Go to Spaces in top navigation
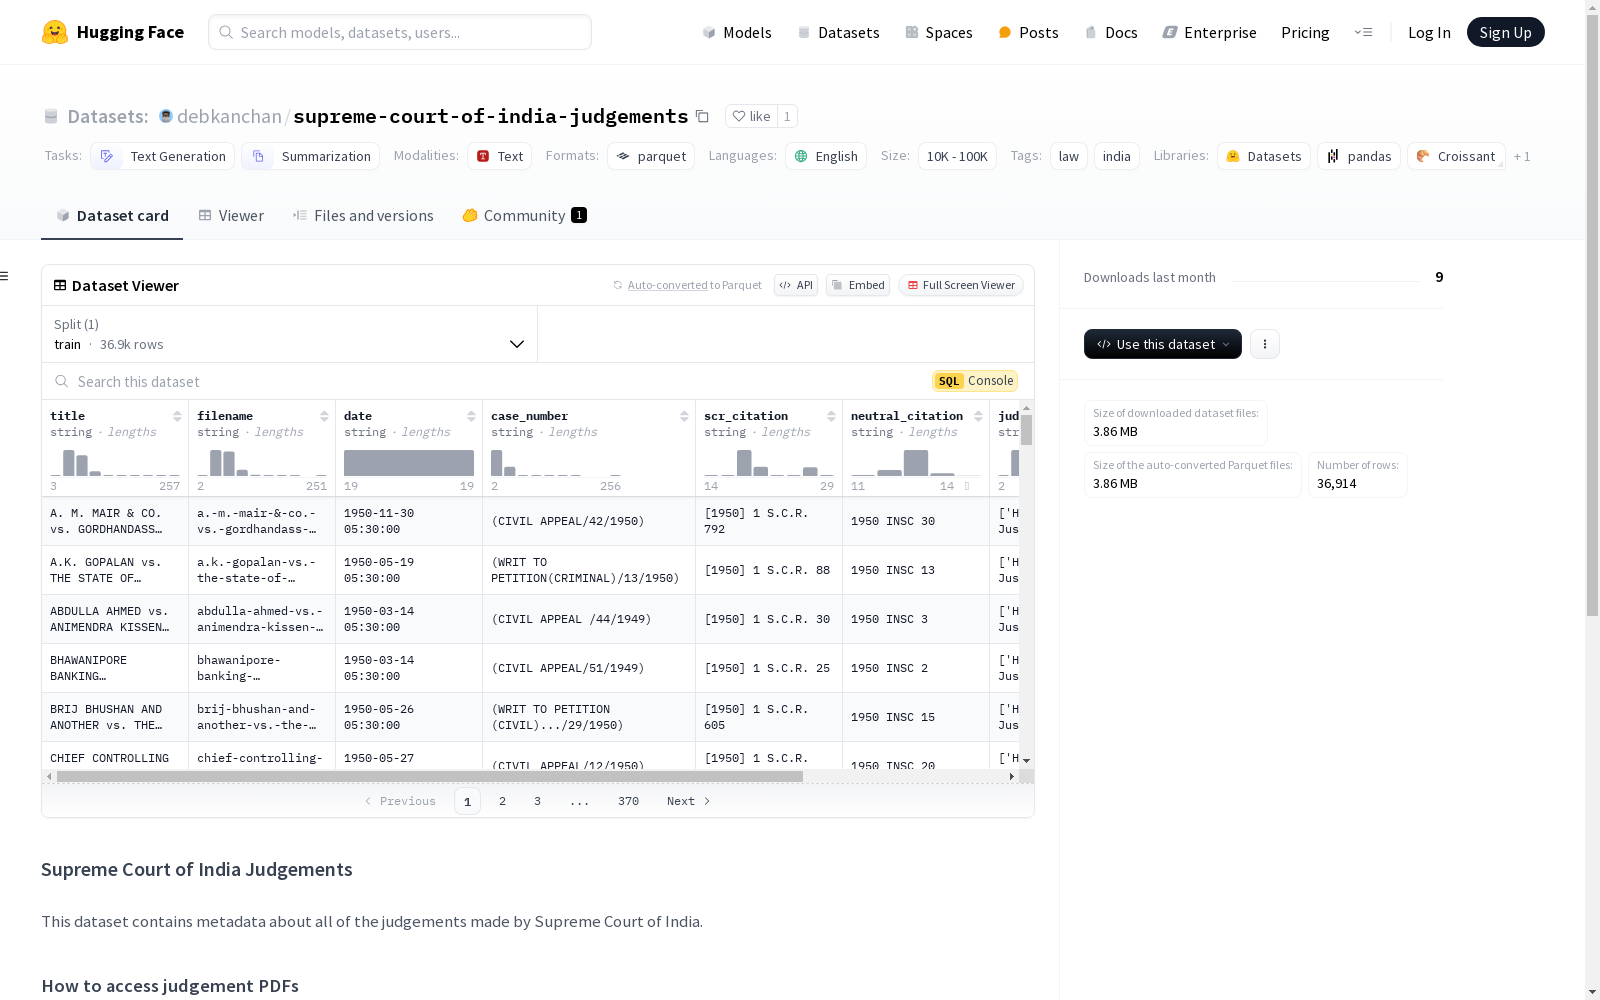 tap(939, 32)
